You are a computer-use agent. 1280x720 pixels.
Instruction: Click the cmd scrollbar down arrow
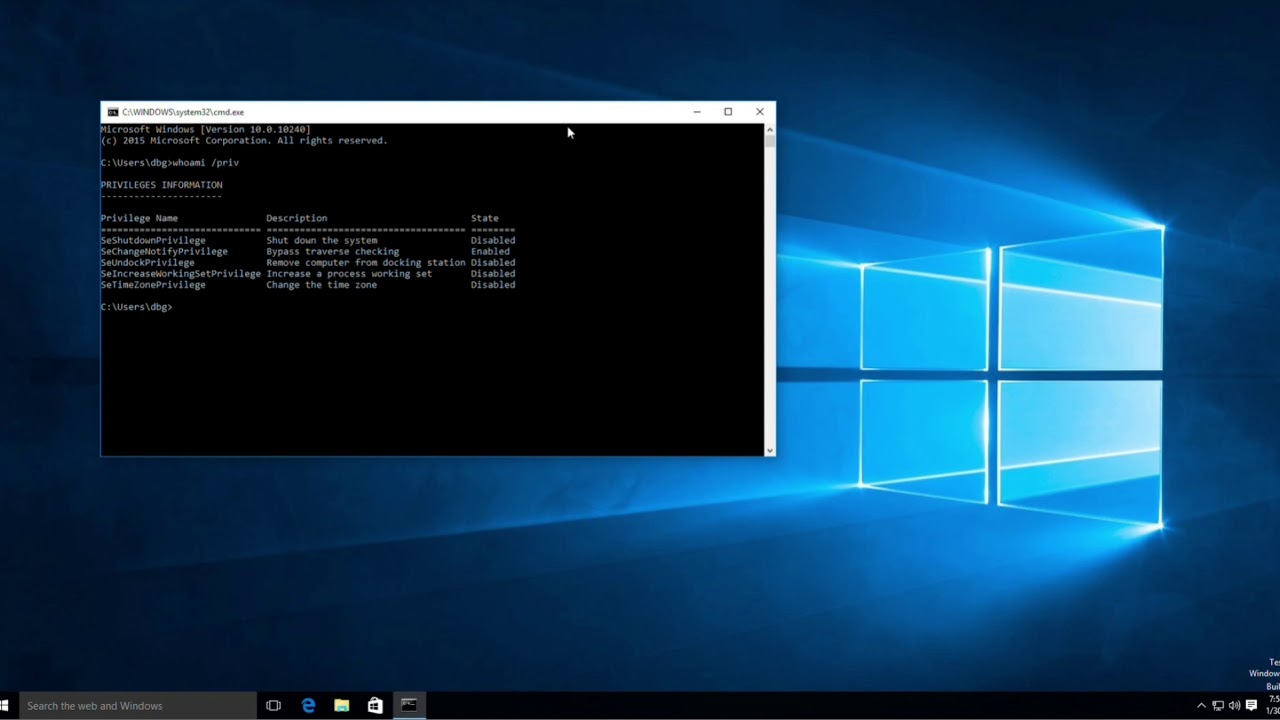pos(770,451)
